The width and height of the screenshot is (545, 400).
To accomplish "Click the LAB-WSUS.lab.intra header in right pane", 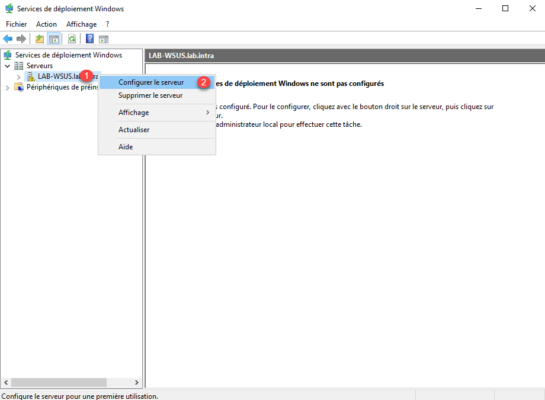I will pos(181,56).
